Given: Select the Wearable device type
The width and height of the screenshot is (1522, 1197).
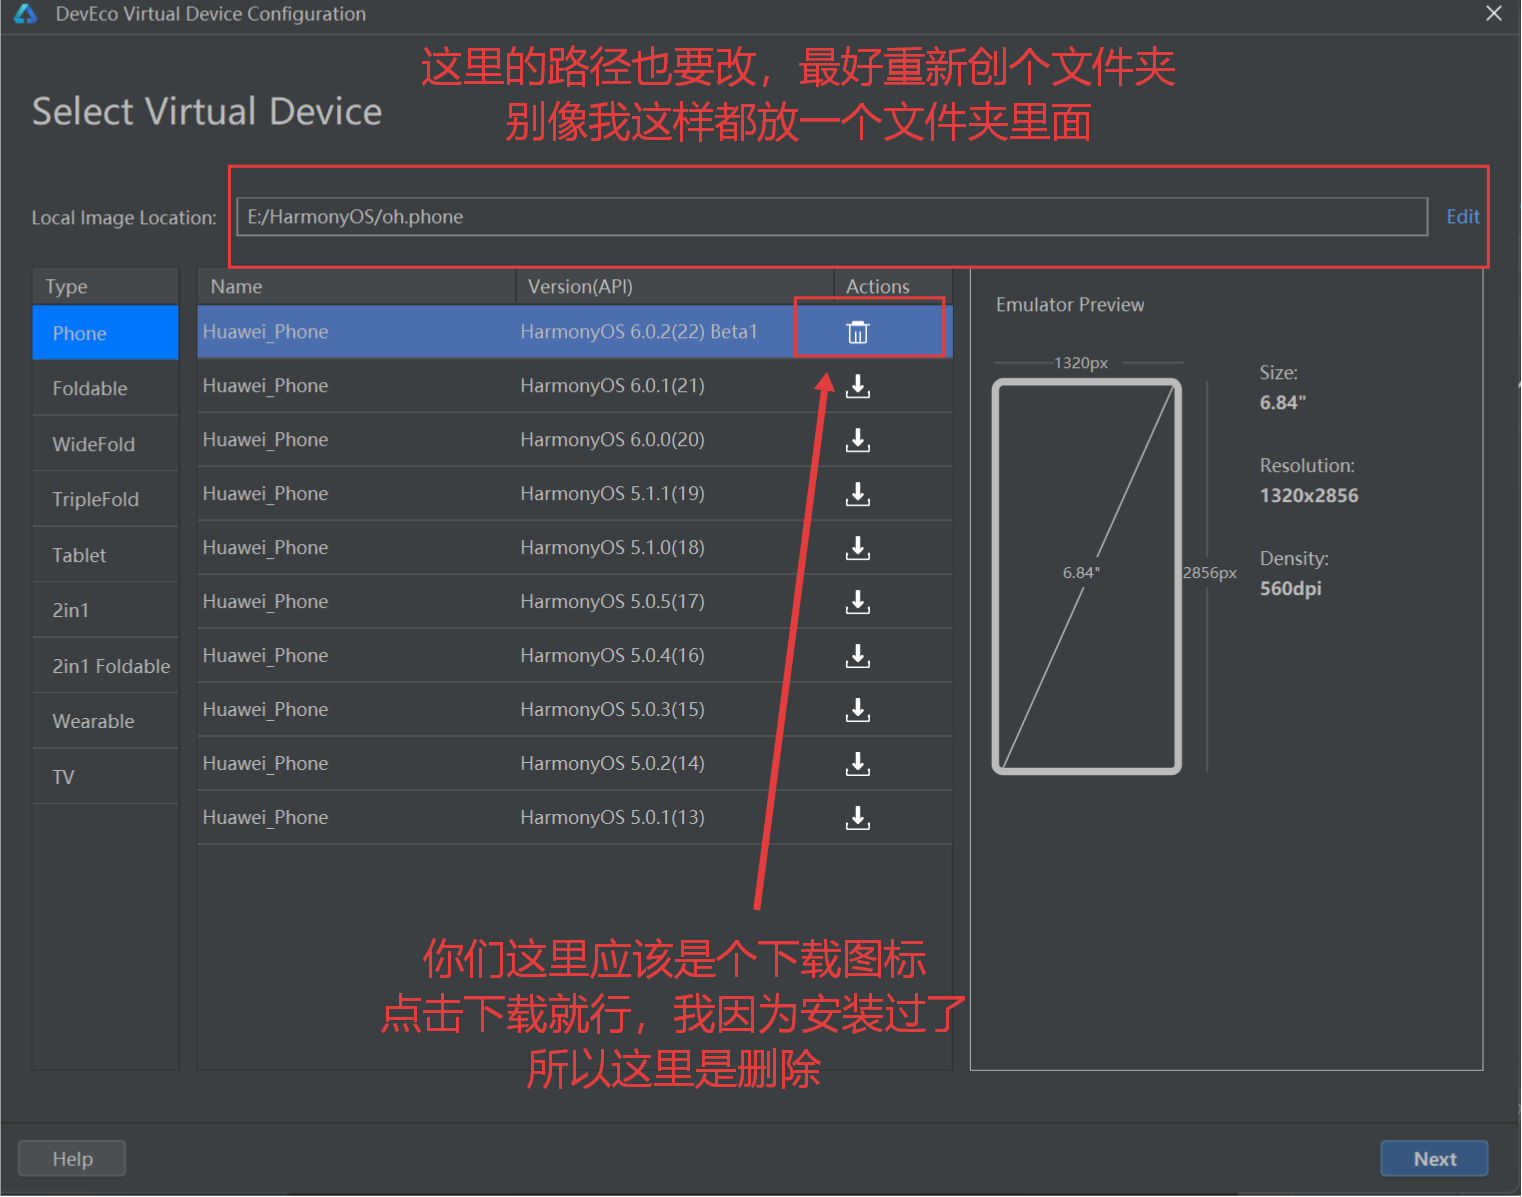Looking at the screenshot, I should tap(105, 721).
